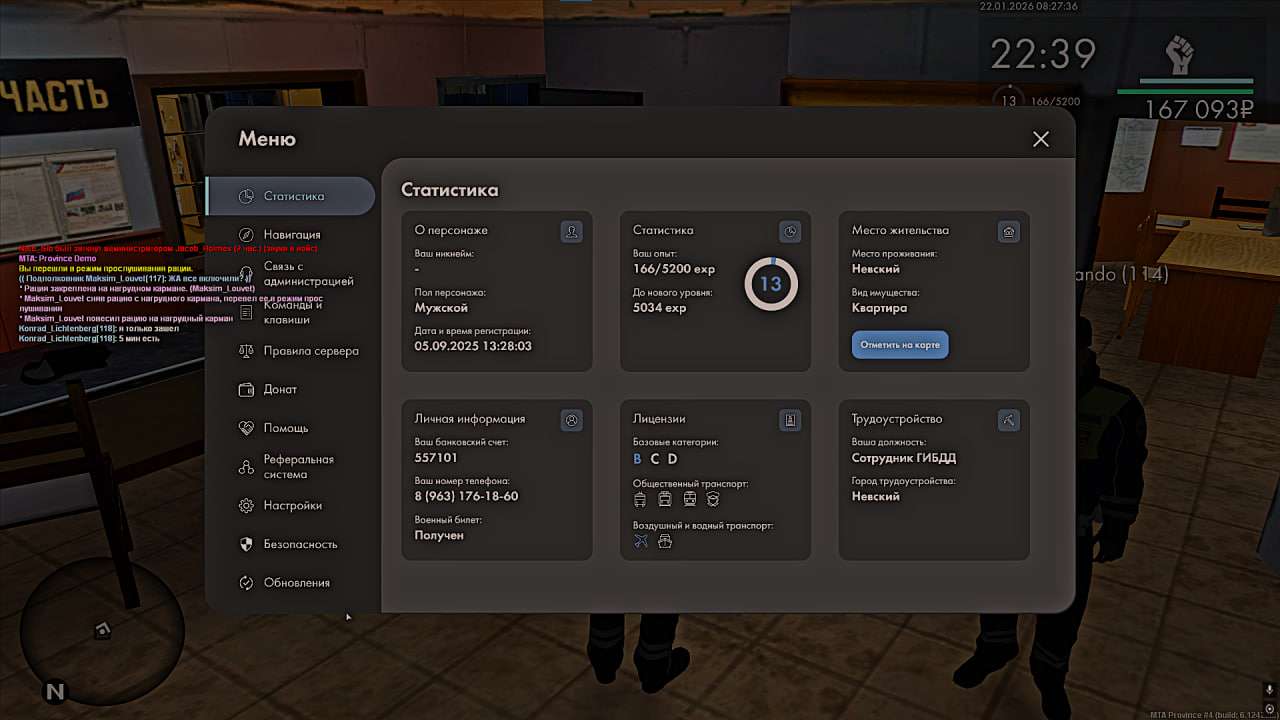This screenshot has height=720, width=1280.
Task: Select the category B license letter
Action: coord(637,459)
